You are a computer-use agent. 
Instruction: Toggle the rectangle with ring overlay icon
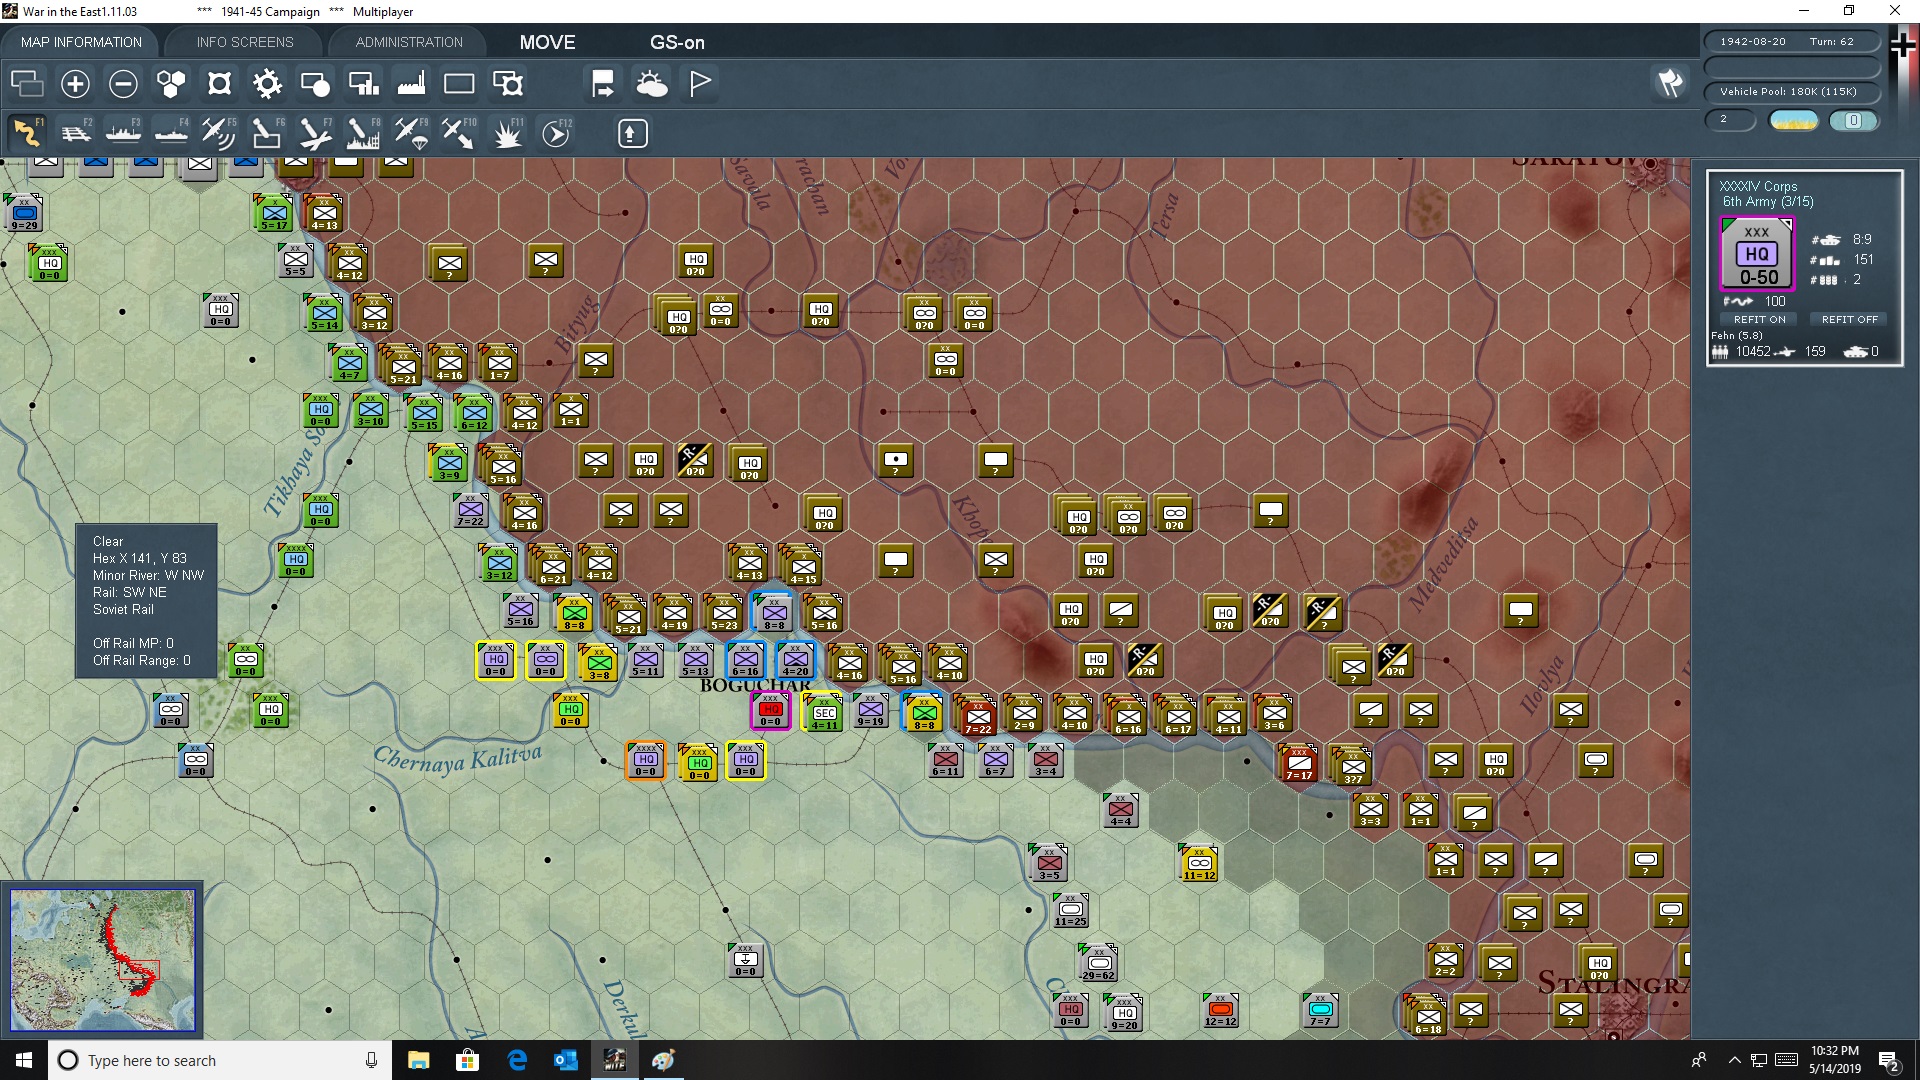click(x=508, y=84)
